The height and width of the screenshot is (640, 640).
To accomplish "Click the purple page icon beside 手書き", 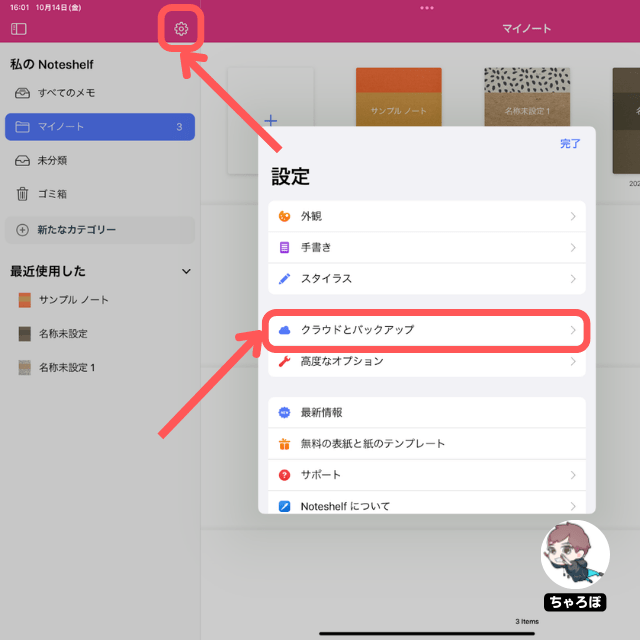I will pyautogui.click(x=284, y=247).
